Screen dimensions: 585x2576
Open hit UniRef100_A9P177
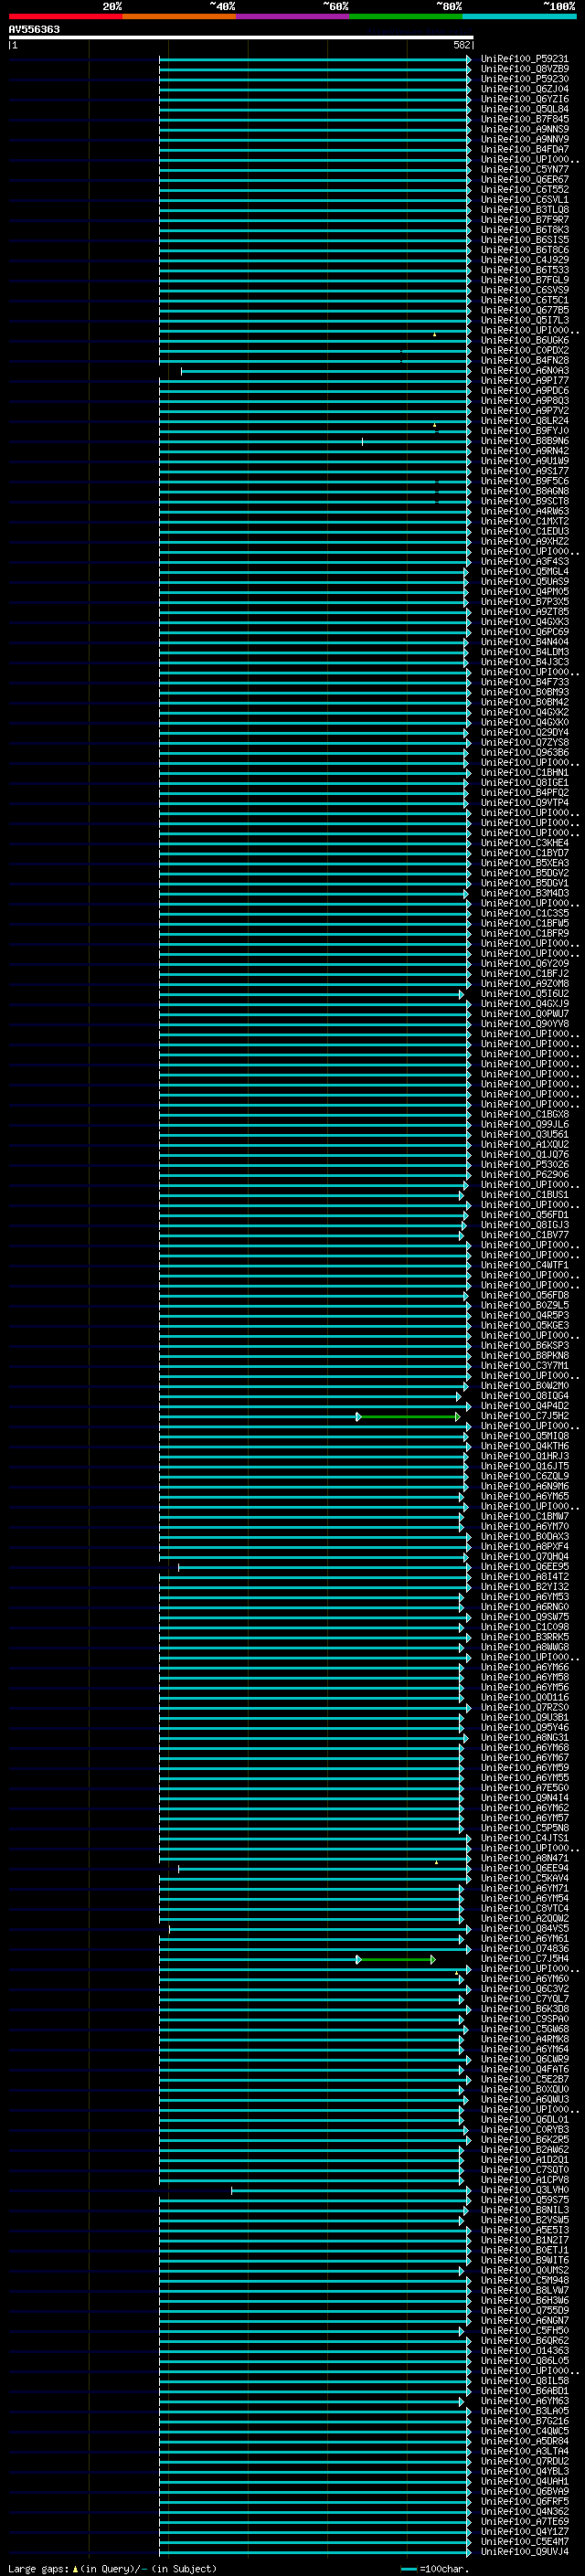pos(524,381)
